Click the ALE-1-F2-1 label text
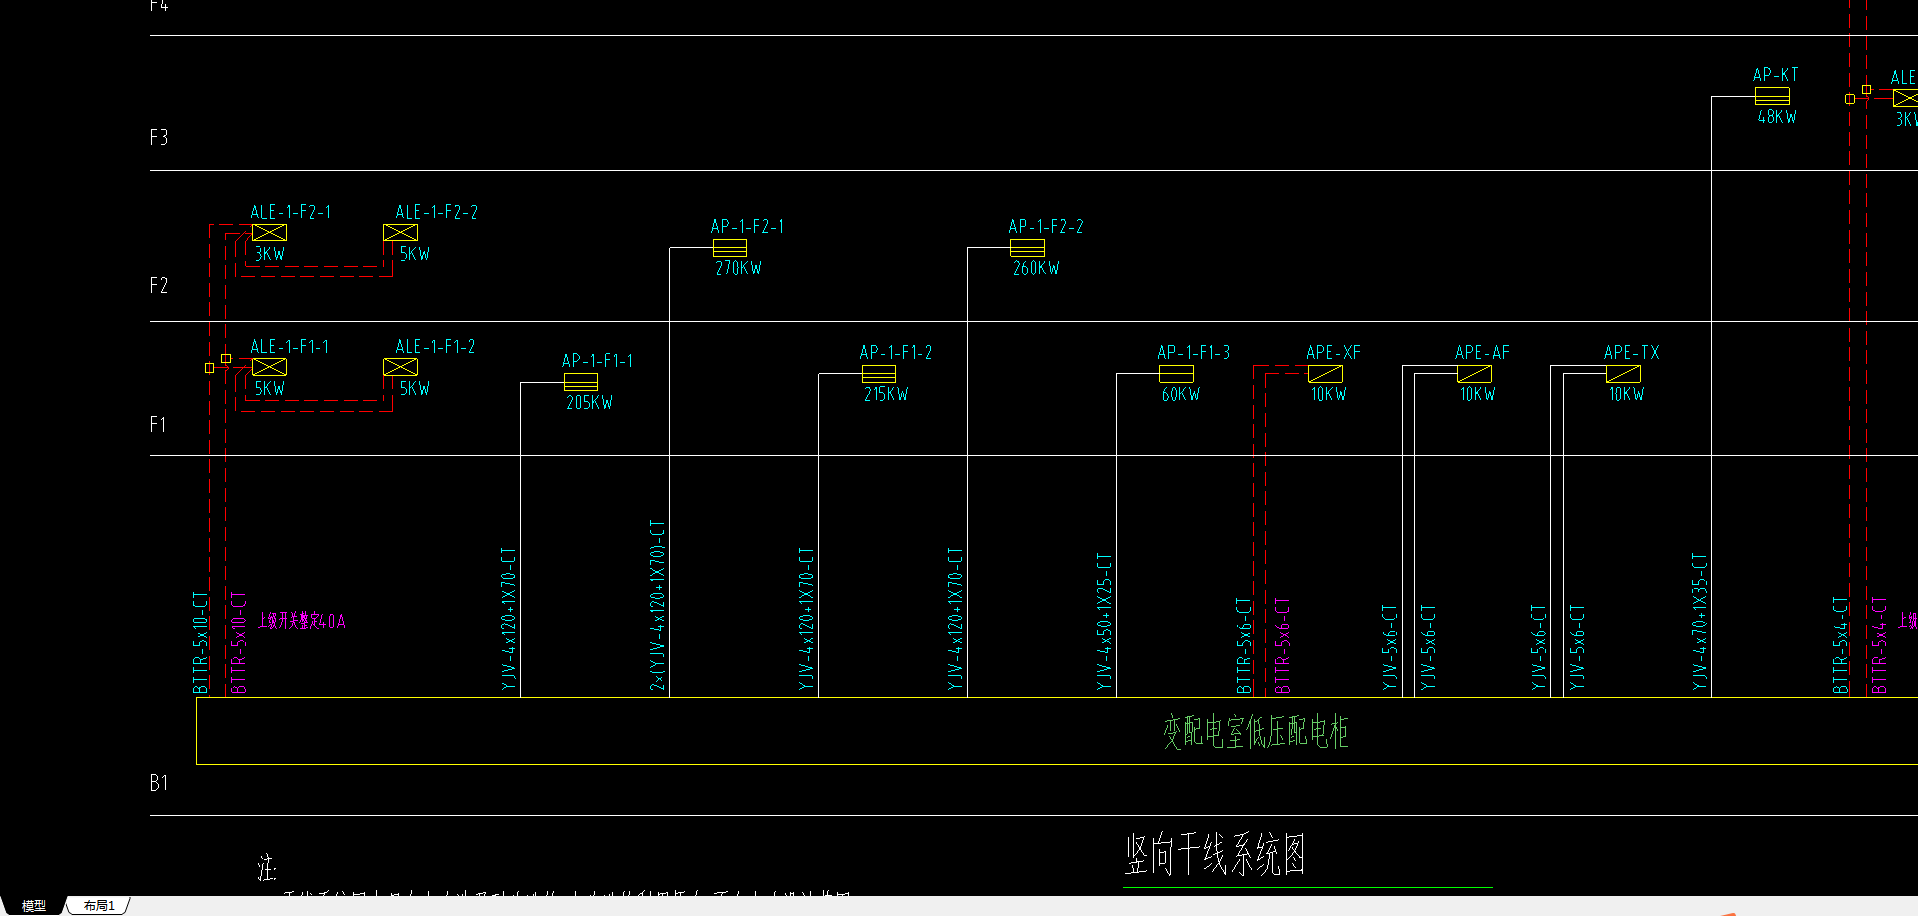The height and width of the screenshot is (916, 1918). (x=291, y=212)
